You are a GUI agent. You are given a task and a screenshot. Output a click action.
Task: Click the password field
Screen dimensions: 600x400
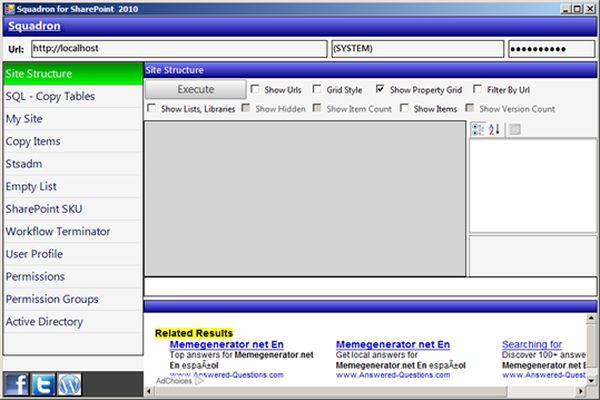coord(551,49)
